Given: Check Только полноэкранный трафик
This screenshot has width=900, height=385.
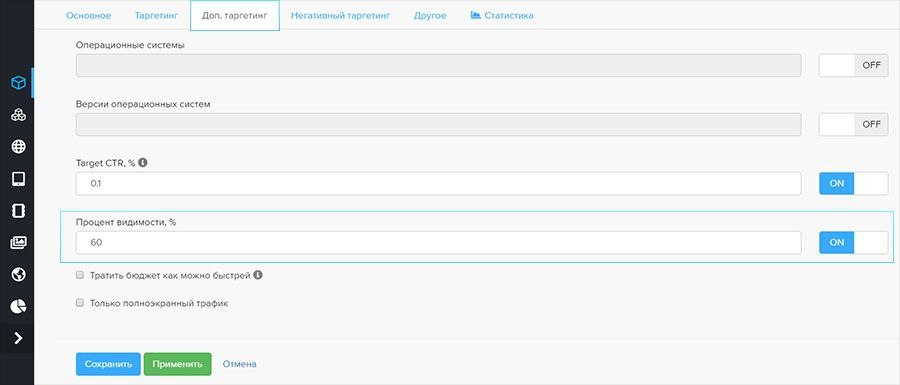Looking at the screenshot, I should click(x=80, y=303).
